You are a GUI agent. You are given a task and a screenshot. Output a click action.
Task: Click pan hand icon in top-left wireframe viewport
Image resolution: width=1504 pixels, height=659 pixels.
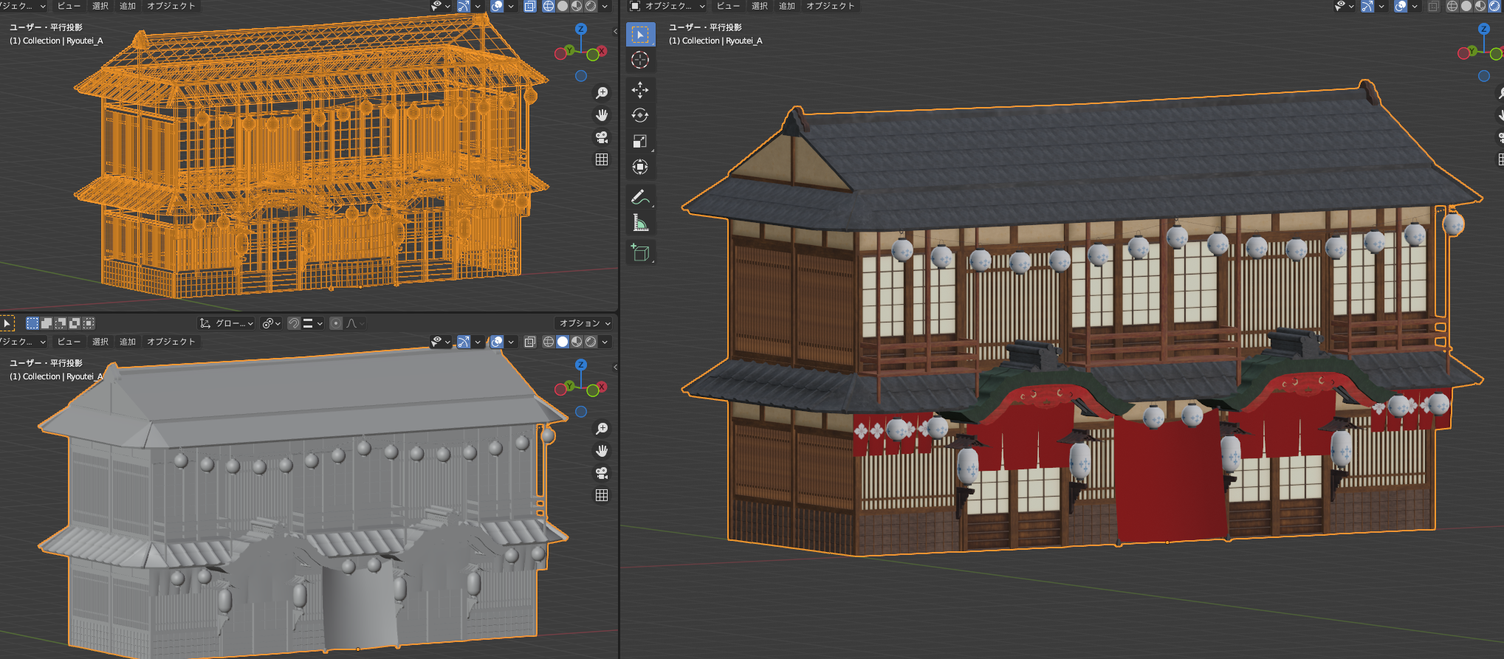pos(602,115)
